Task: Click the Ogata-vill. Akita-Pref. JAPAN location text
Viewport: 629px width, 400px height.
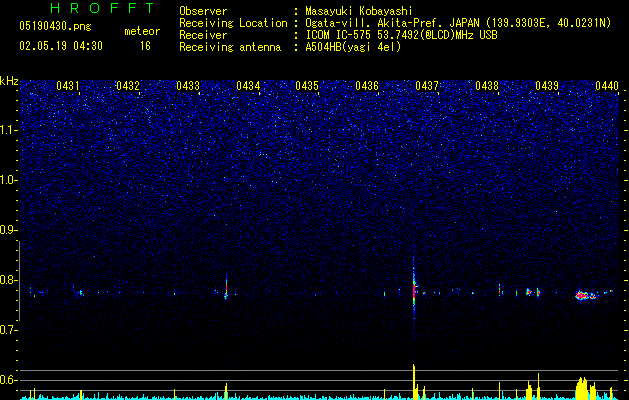Action: tap(392, 23)
